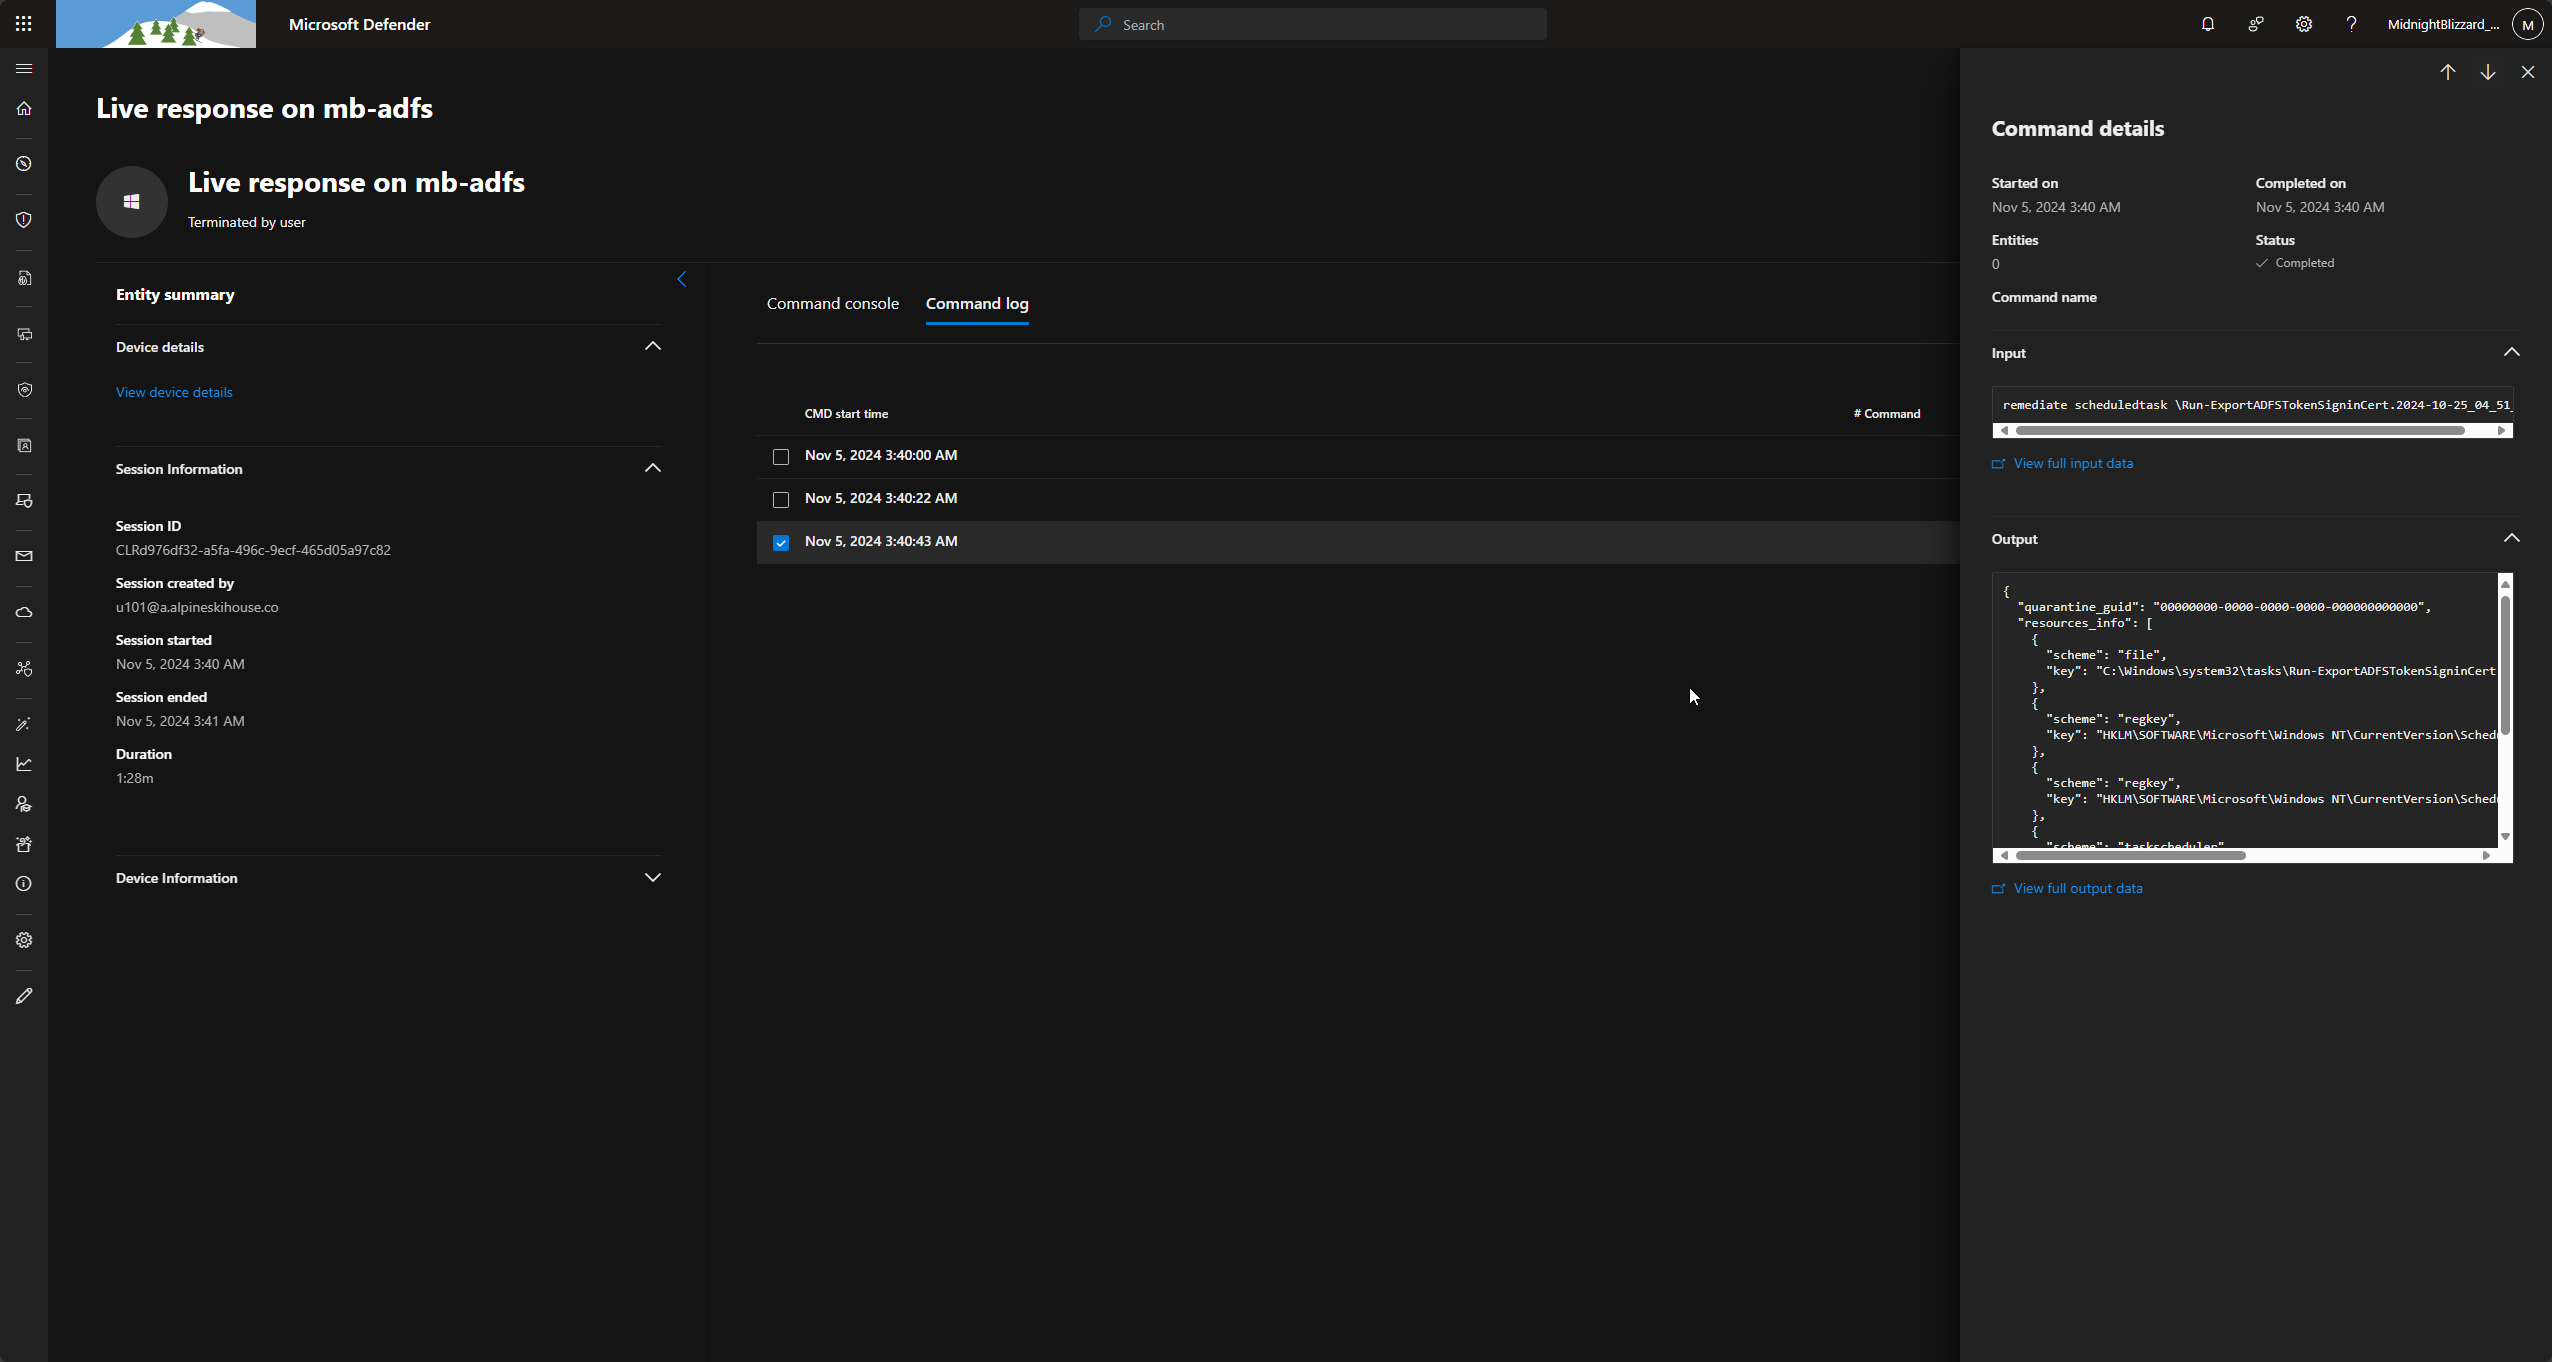The image size is (2552, 1362).
Task: Check the Nov 5 3:40:22 AM command row
Action: 780,499
